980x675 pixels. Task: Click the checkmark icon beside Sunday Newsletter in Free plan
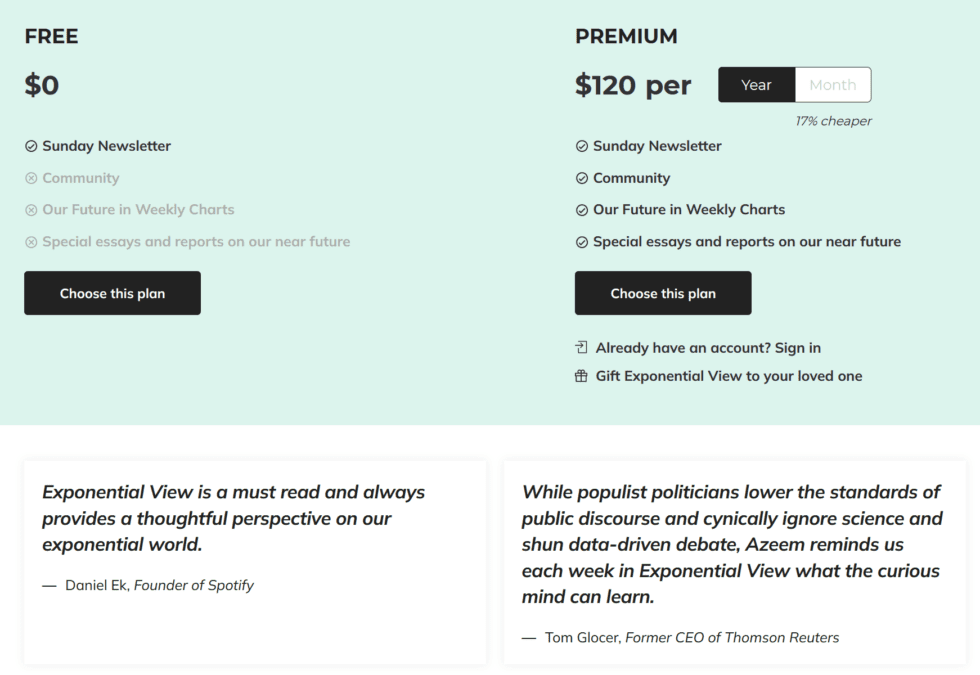click(x=29, y=146)
